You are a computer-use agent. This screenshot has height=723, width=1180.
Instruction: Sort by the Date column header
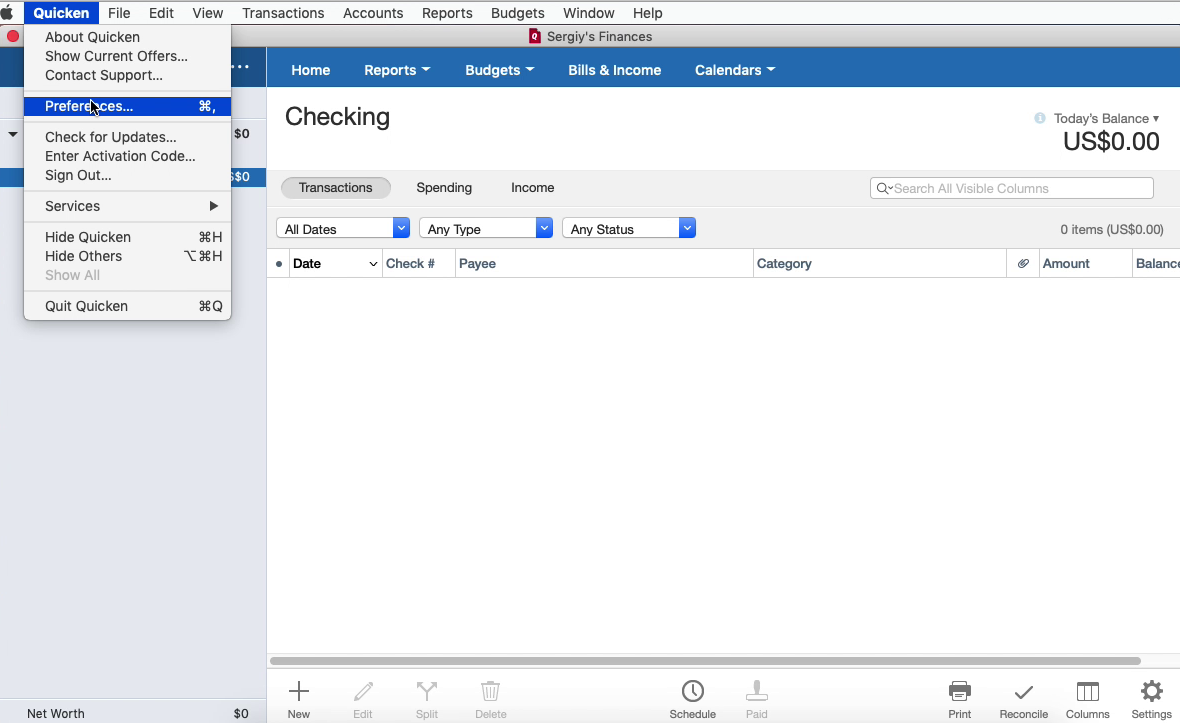click(x=335, y=263)
